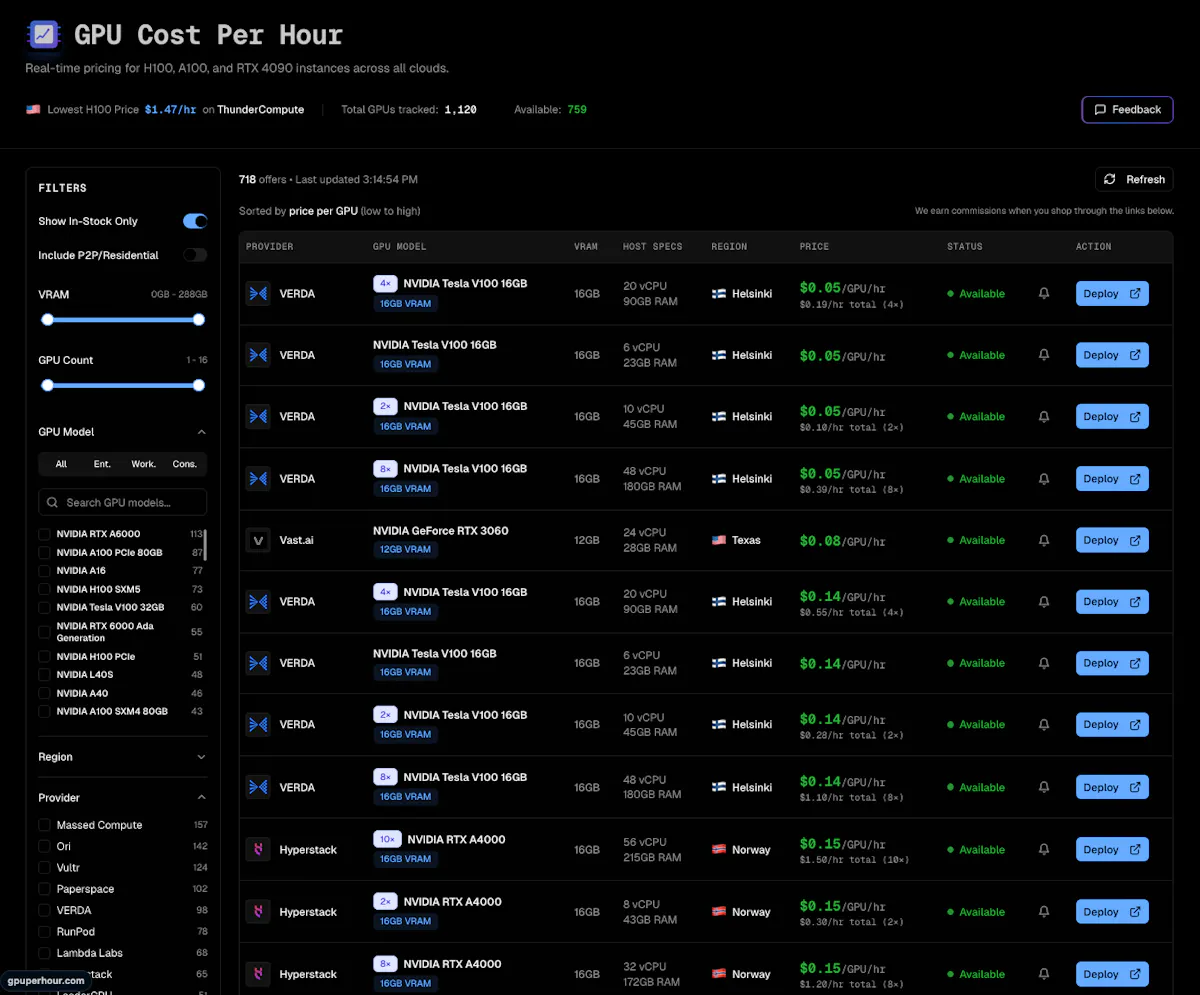This screenshot has width=1200, height=995.
Task: Tick the Massed Compute provider checkbox
Action: [44, 825]
